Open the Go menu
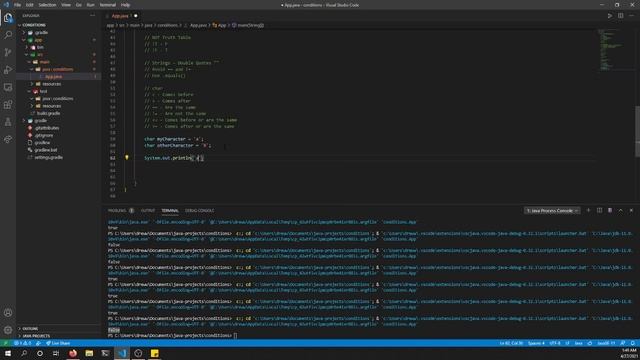 [78, 5]
